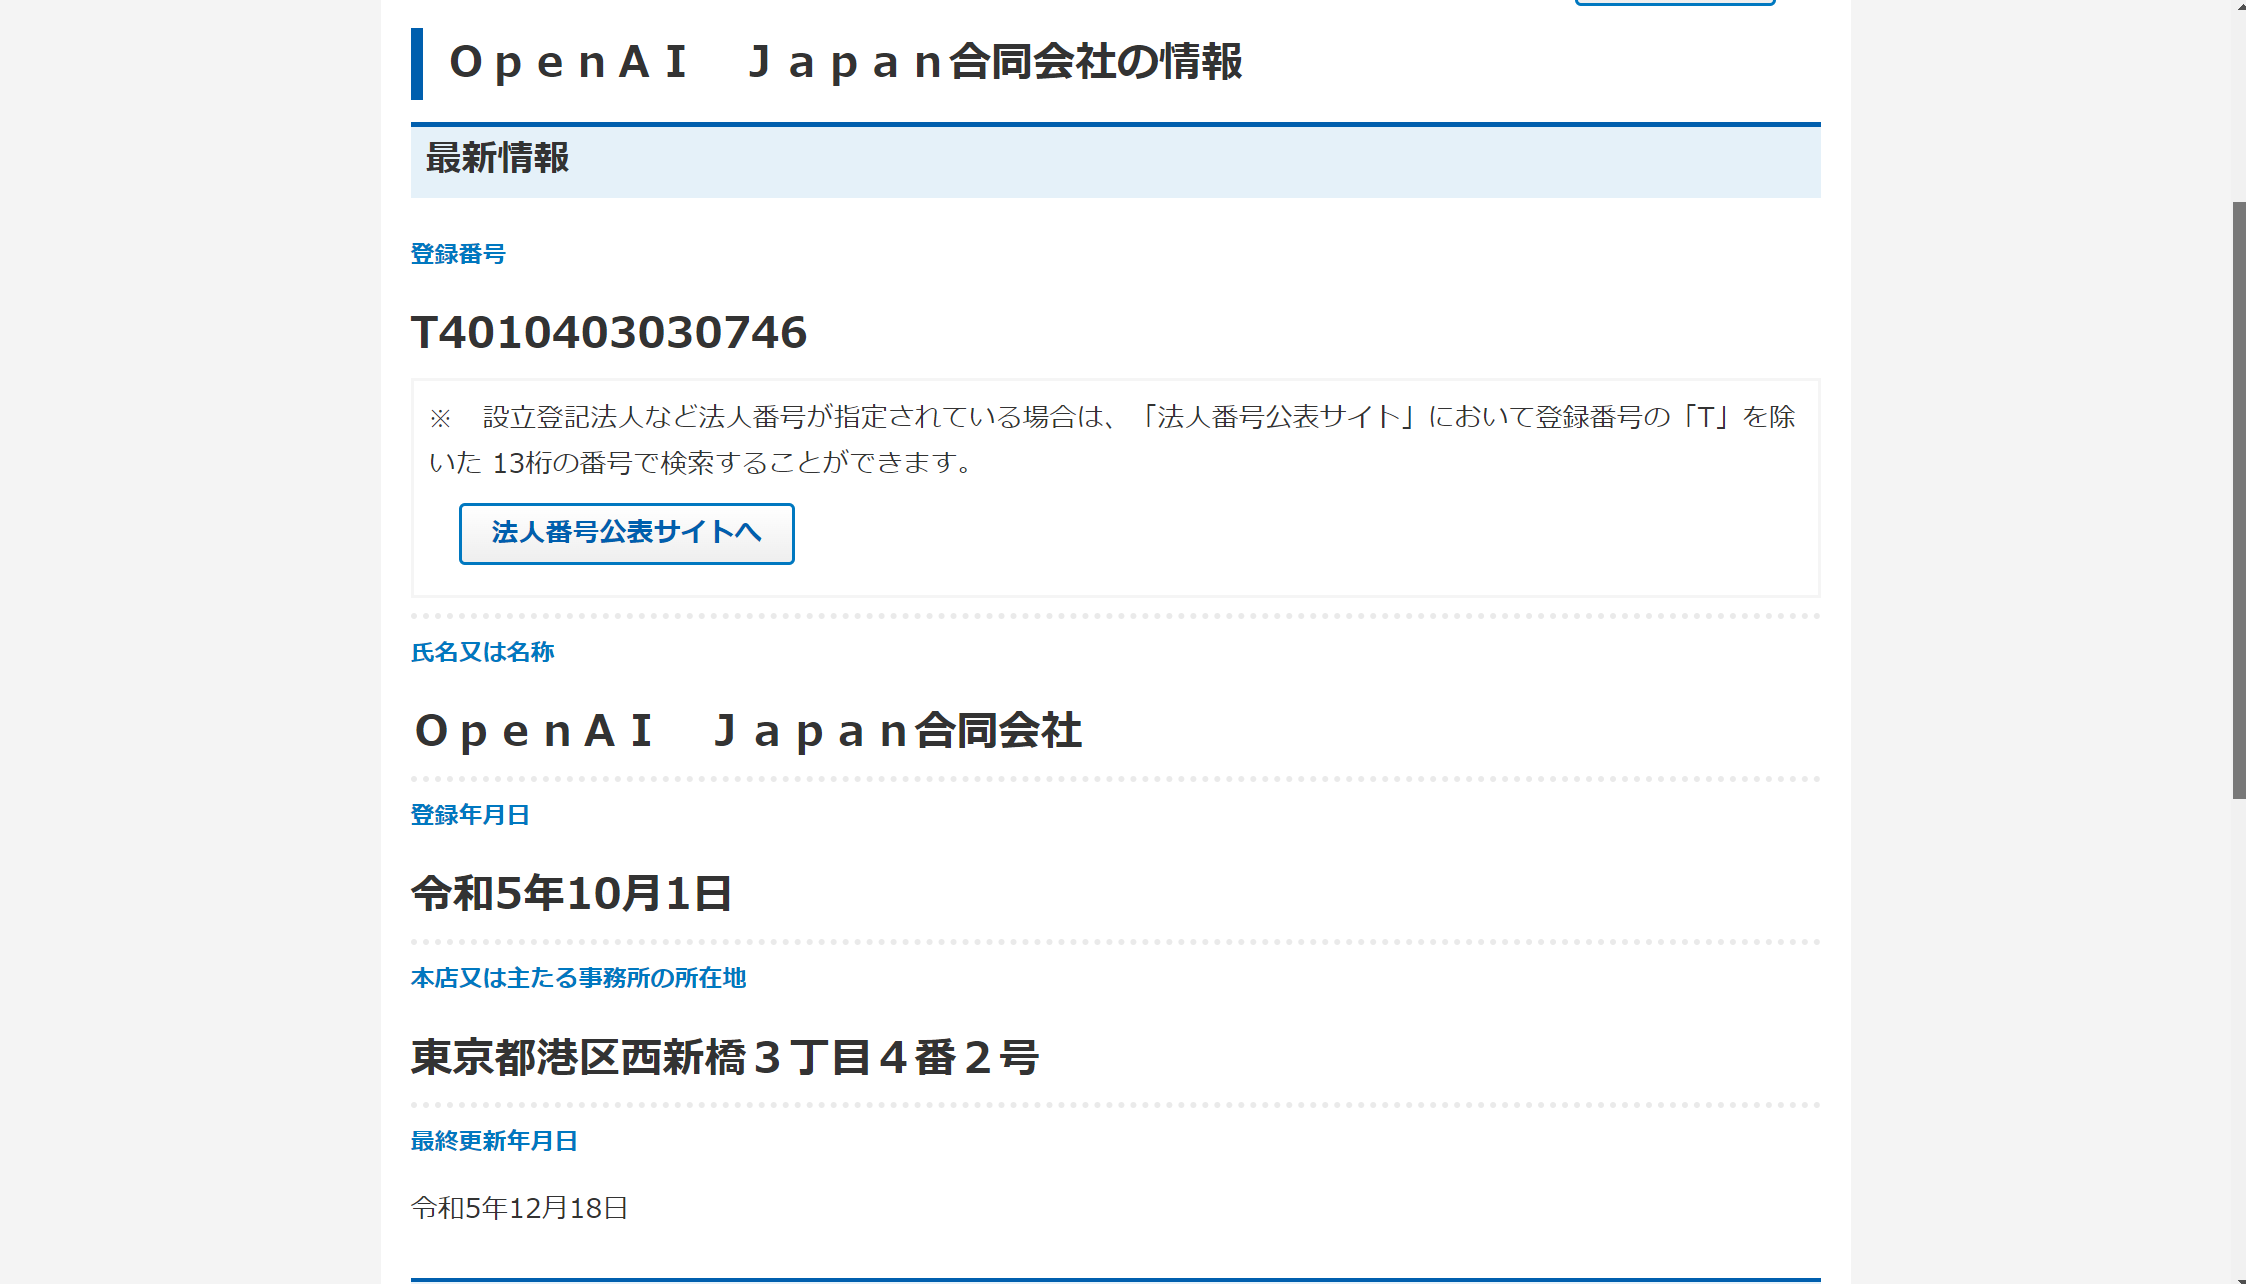
Task: Open the 氏名又は名称 label link
Action: click(483, 652)
